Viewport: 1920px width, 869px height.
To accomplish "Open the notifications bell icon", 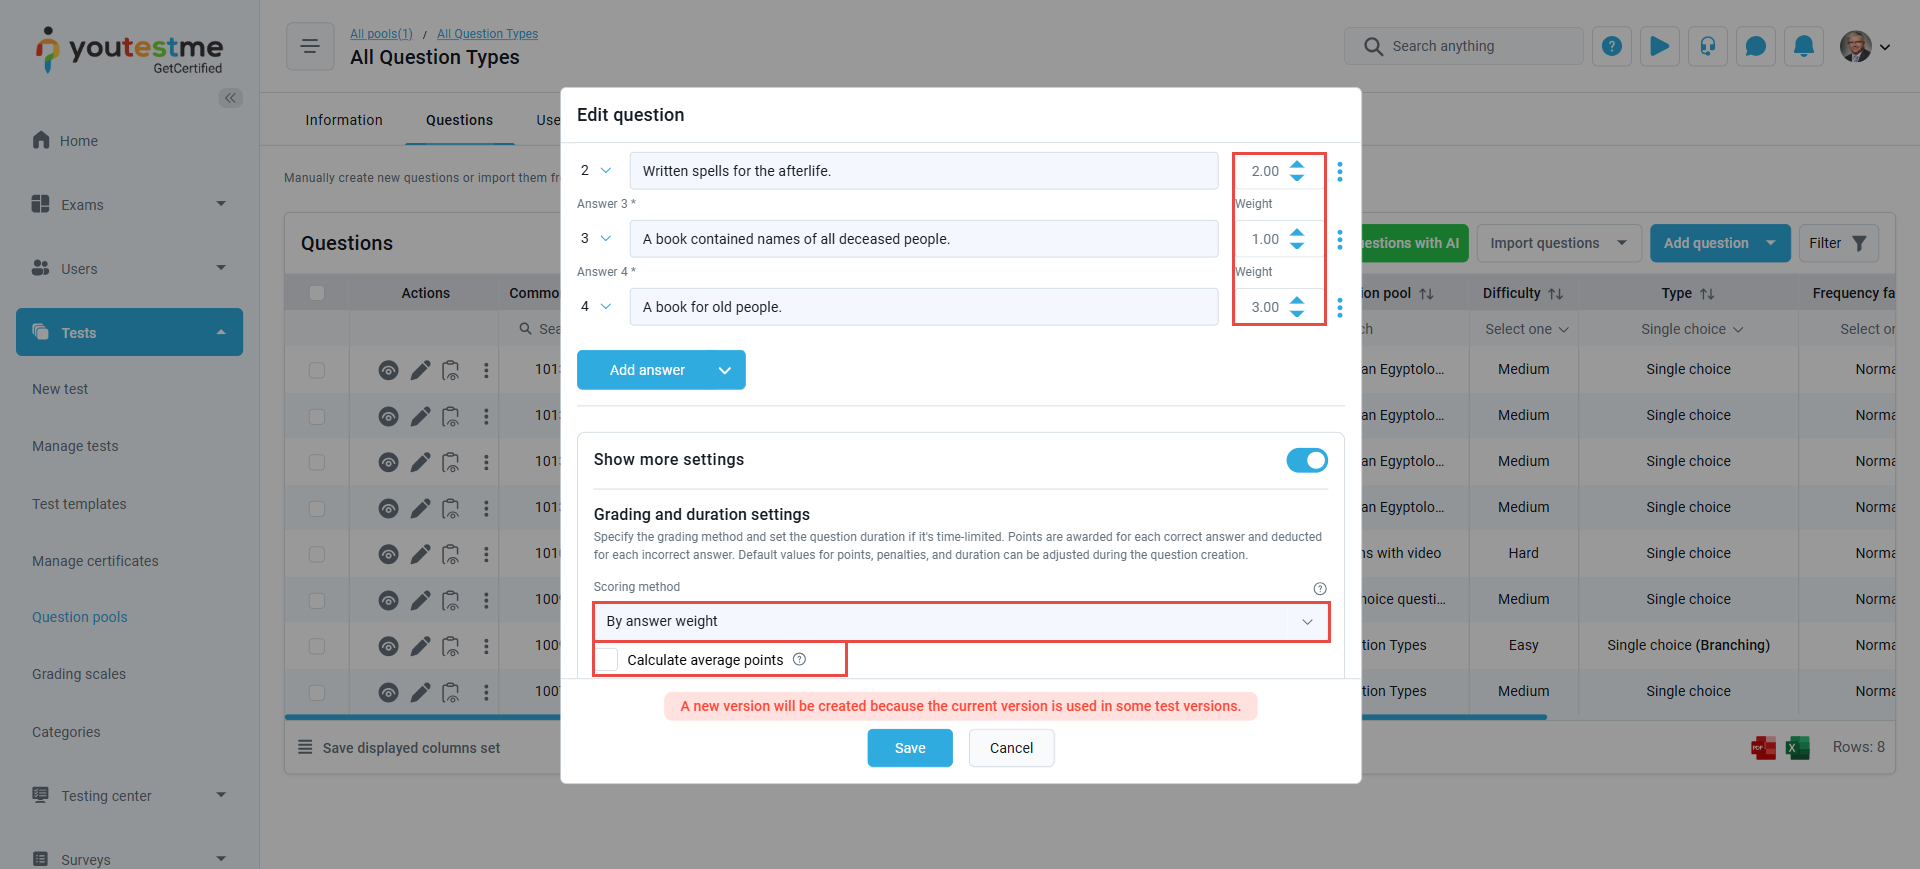I will 1804,46.
